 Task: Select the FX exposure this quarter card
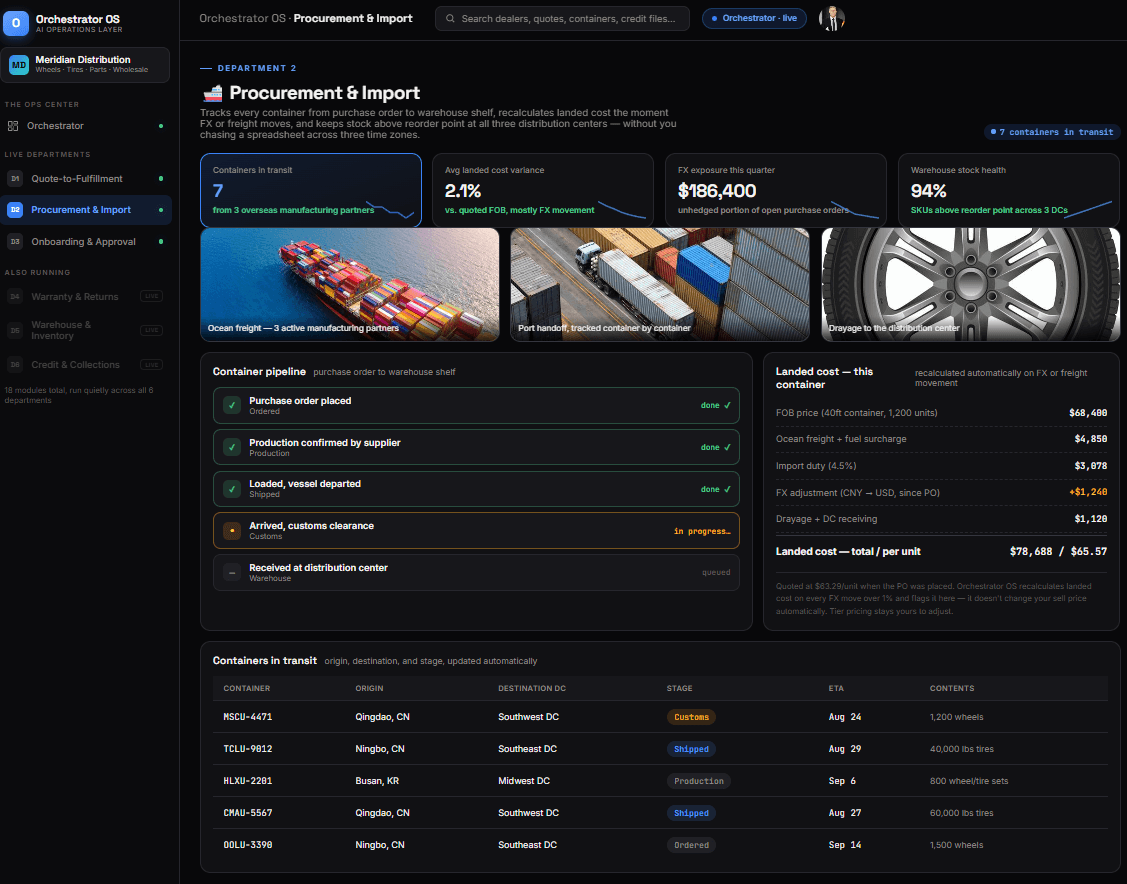pos(776,190)
